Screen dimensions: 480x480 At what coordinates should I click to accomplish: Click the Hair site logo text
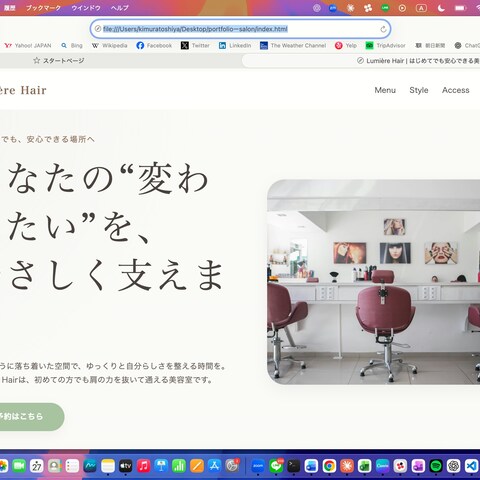click(x=23, y=90)
